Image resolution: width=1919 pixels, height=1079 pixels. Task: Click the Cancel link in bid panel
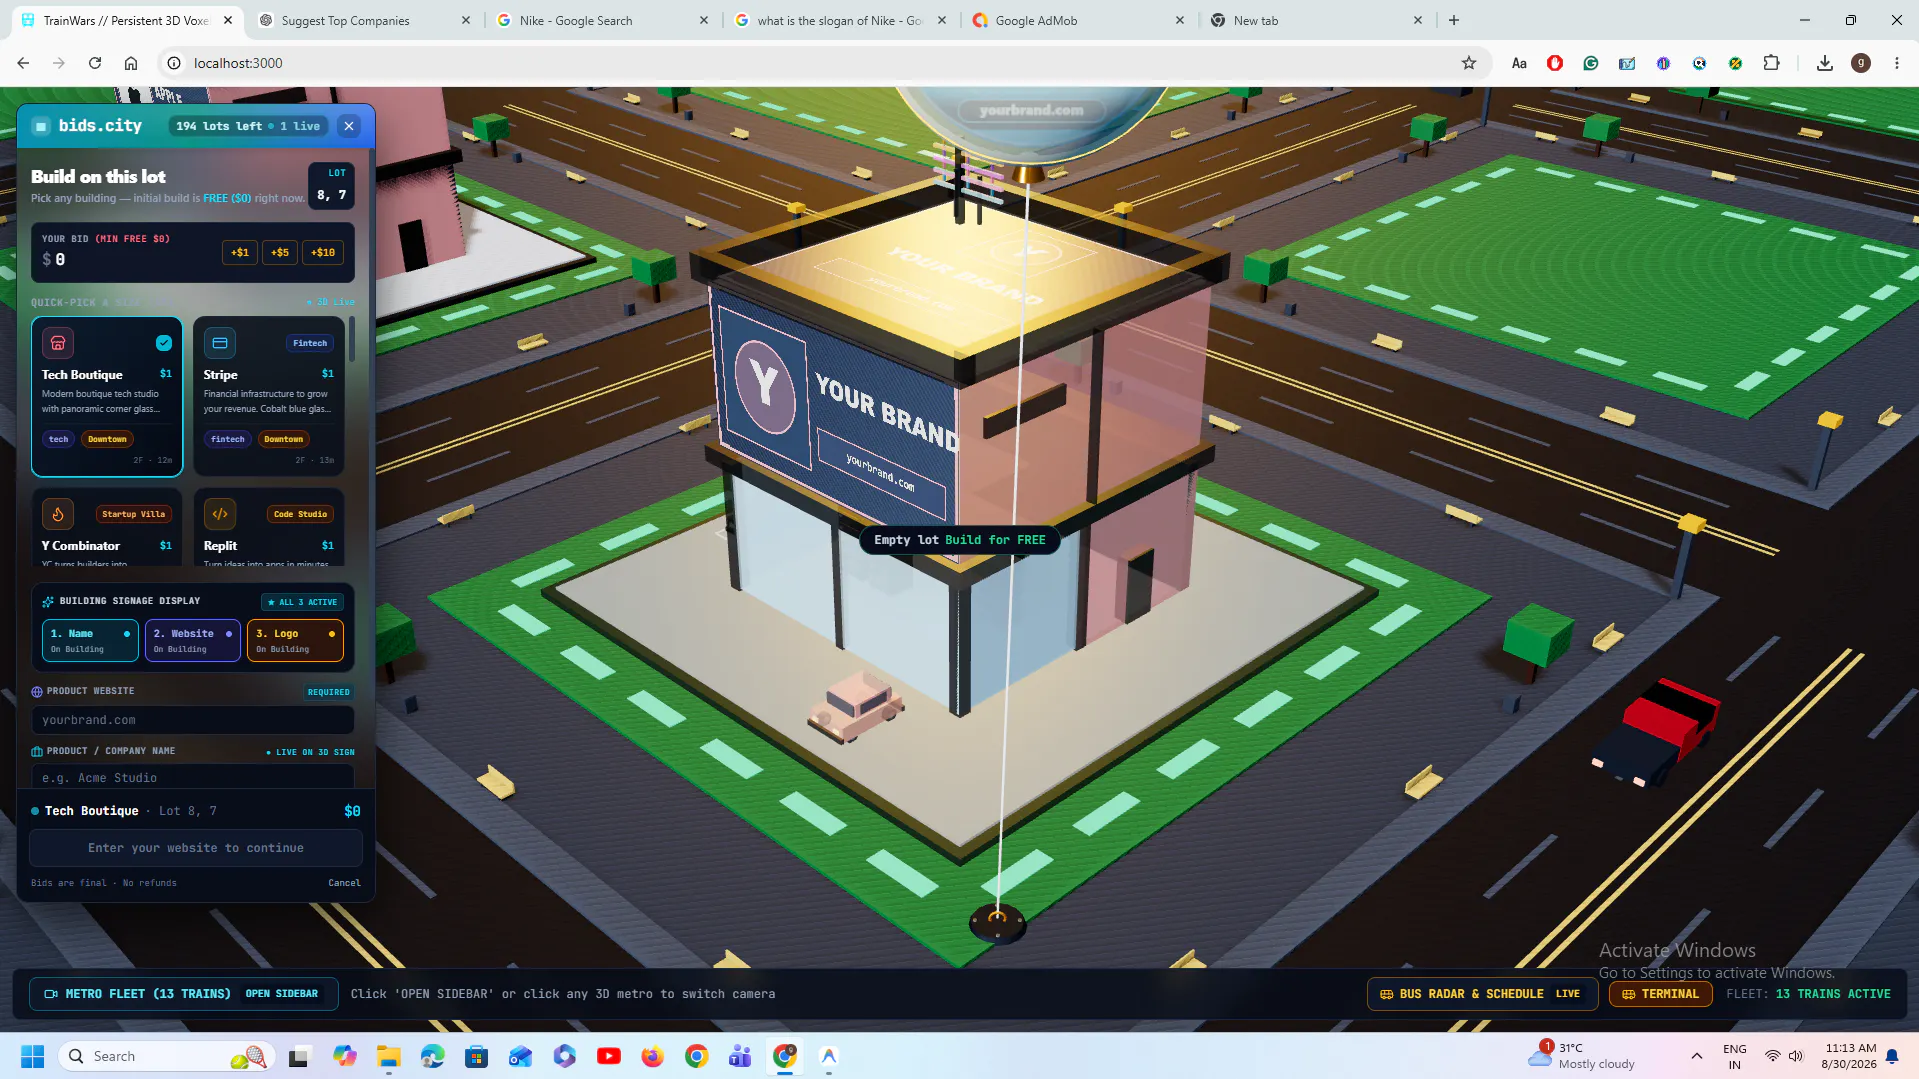tap(344, 883)
